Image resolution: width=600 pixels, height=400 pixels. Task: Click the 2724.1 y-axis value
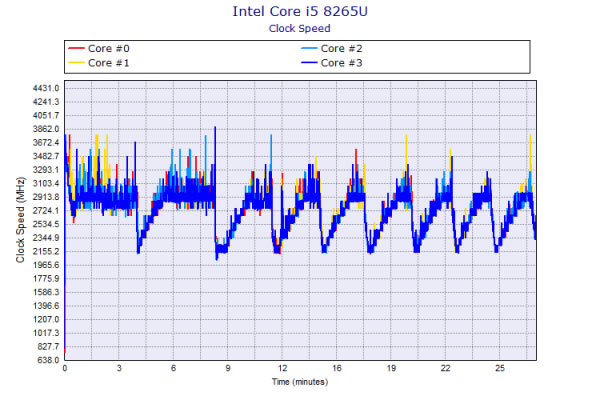click(x=46, y=211)
